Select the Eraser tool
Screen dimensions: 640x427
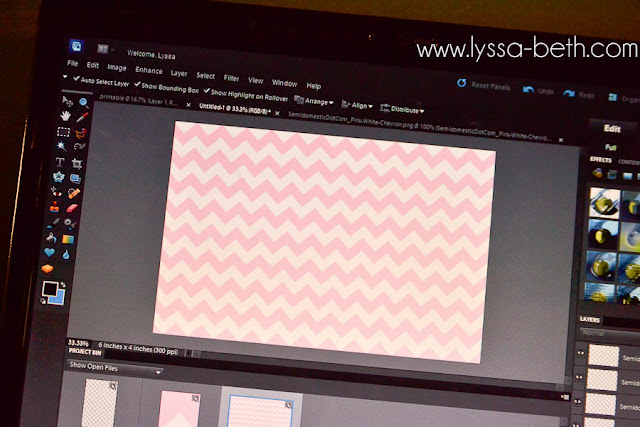71,208
